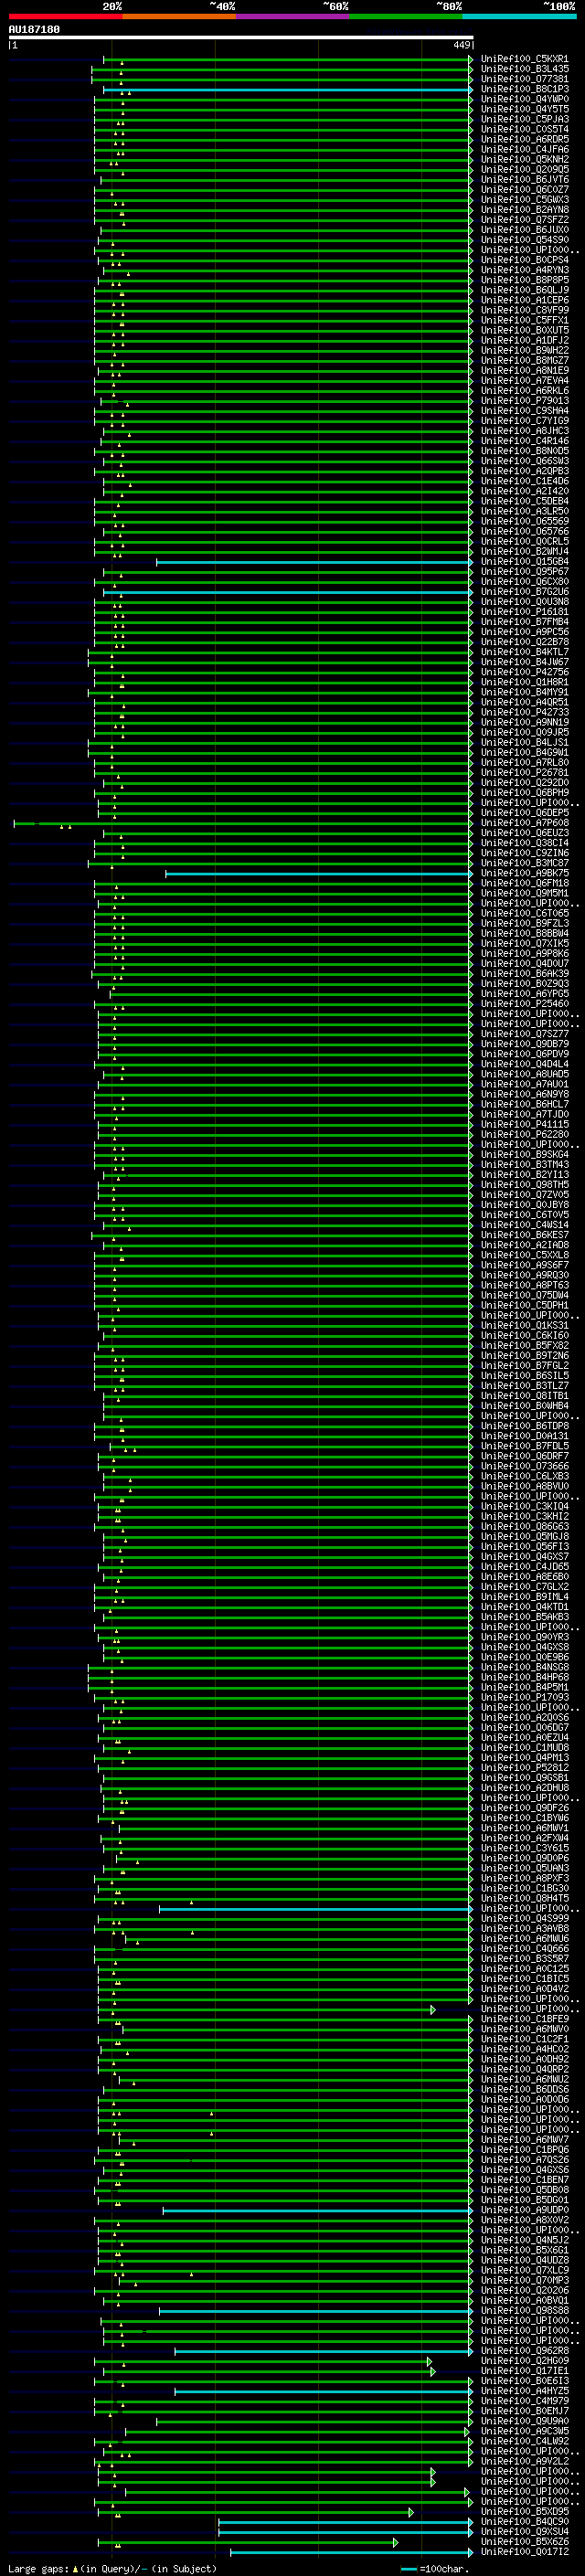Select hit label UniRef100_Q54S90
Image resolution: width=585 pixels, height=2576 pixels.
click(x=524, y=240)
